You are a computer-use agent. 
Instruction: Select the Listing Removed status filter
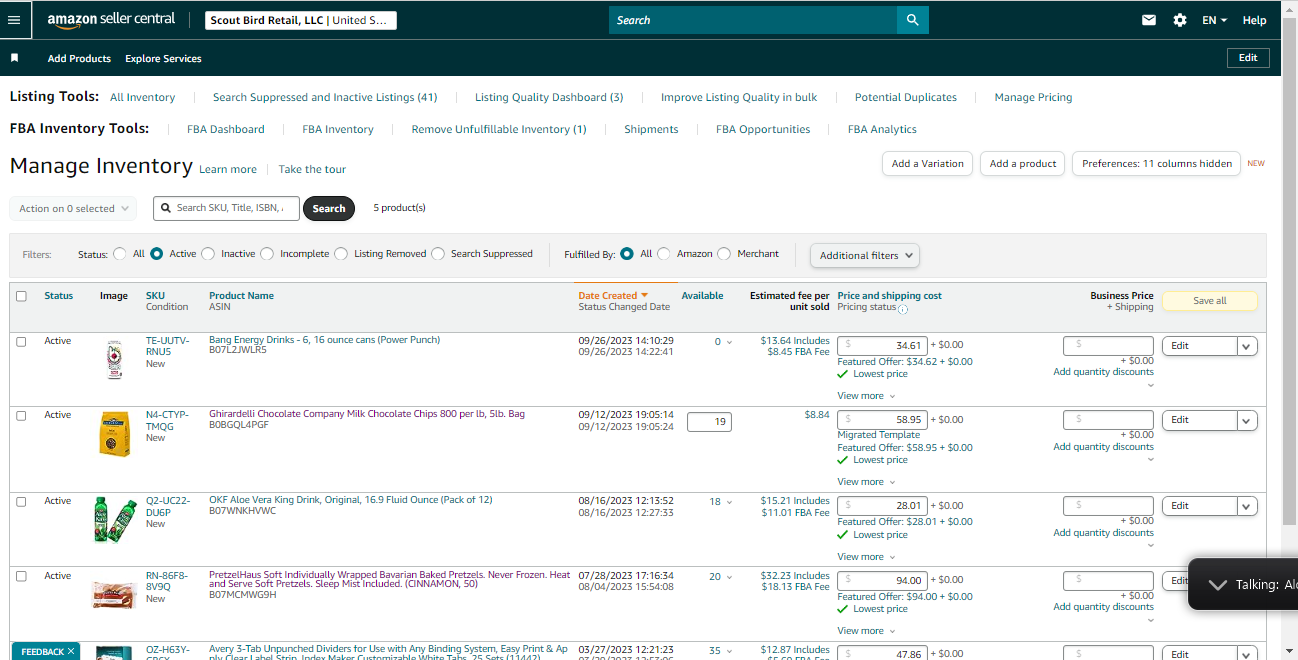click(341, 254)
